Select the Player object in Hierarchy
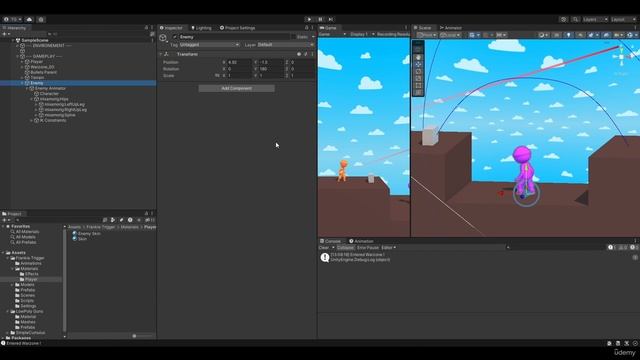The width and height of the screenshot is (640, 360). pos(36,62)
